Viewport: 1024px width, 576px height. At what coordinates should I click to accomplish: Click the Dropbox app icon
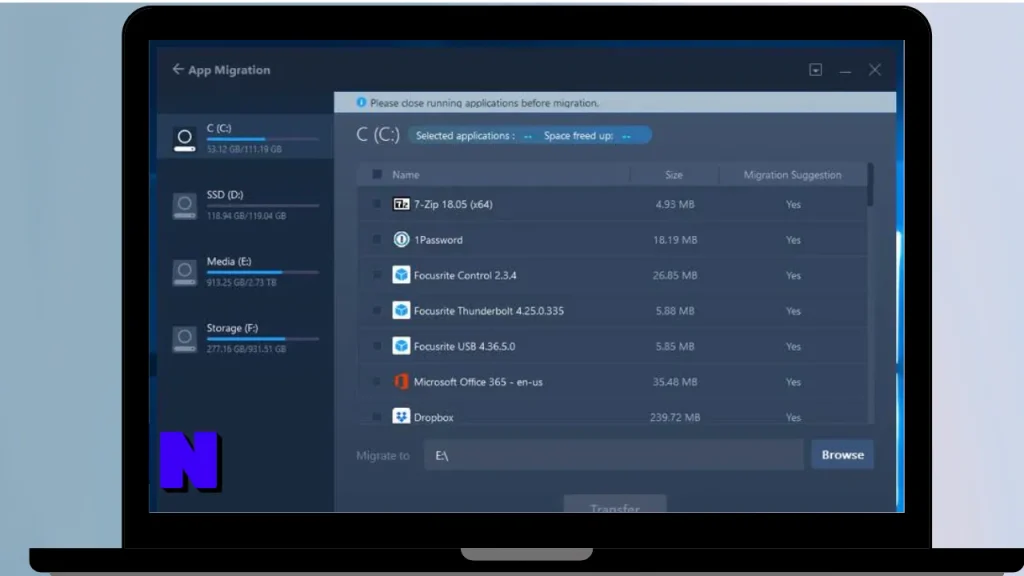[x=401, y=416]
